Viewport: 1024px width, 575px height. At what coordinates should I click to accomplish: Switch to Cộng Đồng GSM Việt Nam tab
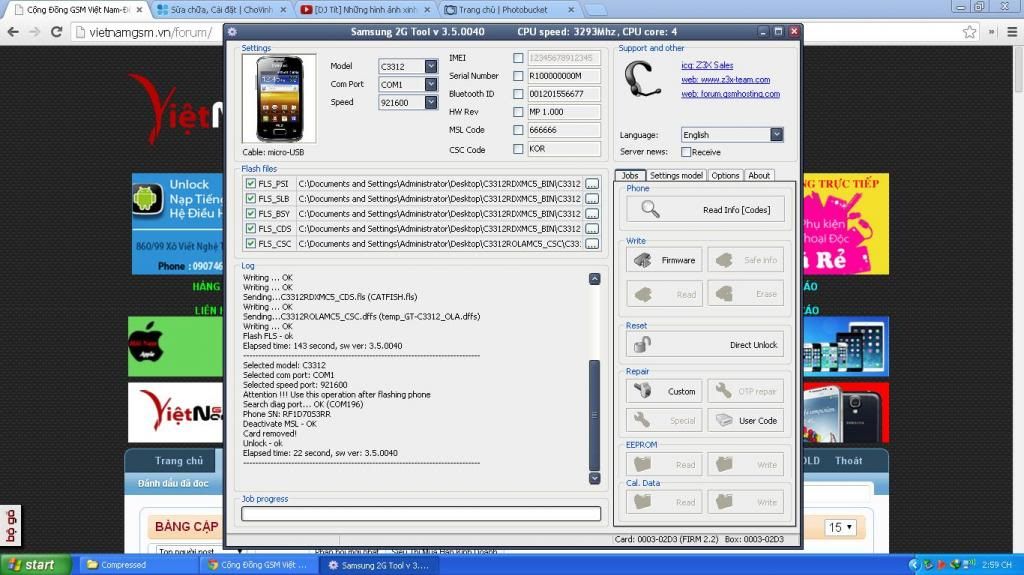point(77,10)
